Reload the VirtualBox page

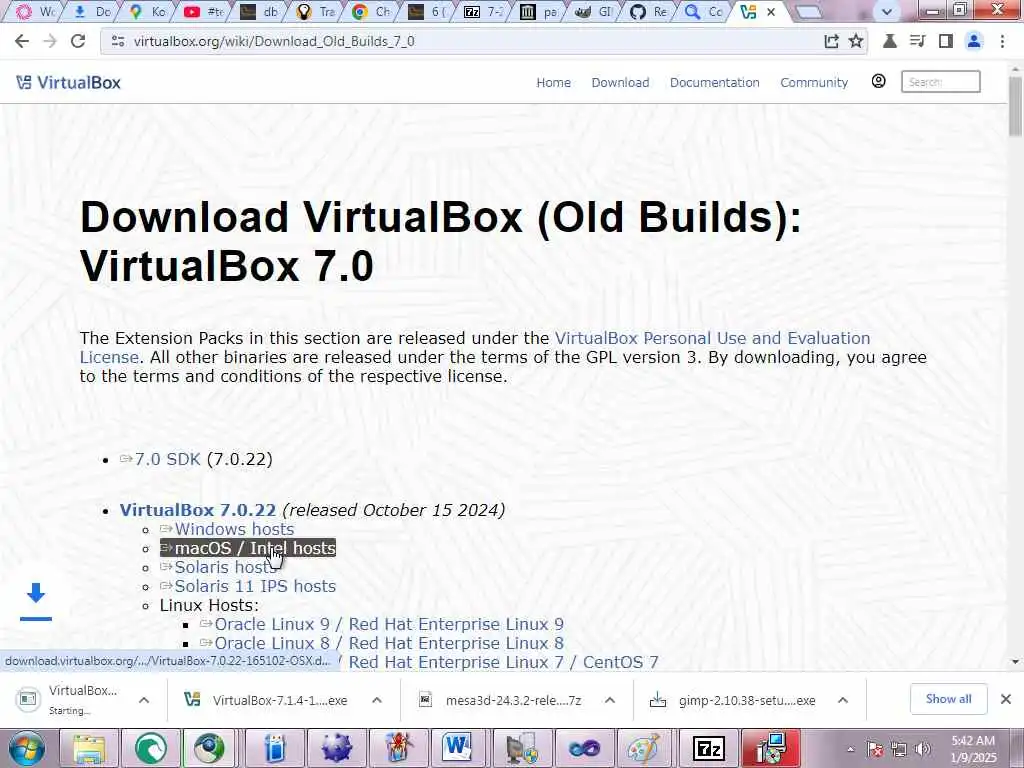[78, 41]
